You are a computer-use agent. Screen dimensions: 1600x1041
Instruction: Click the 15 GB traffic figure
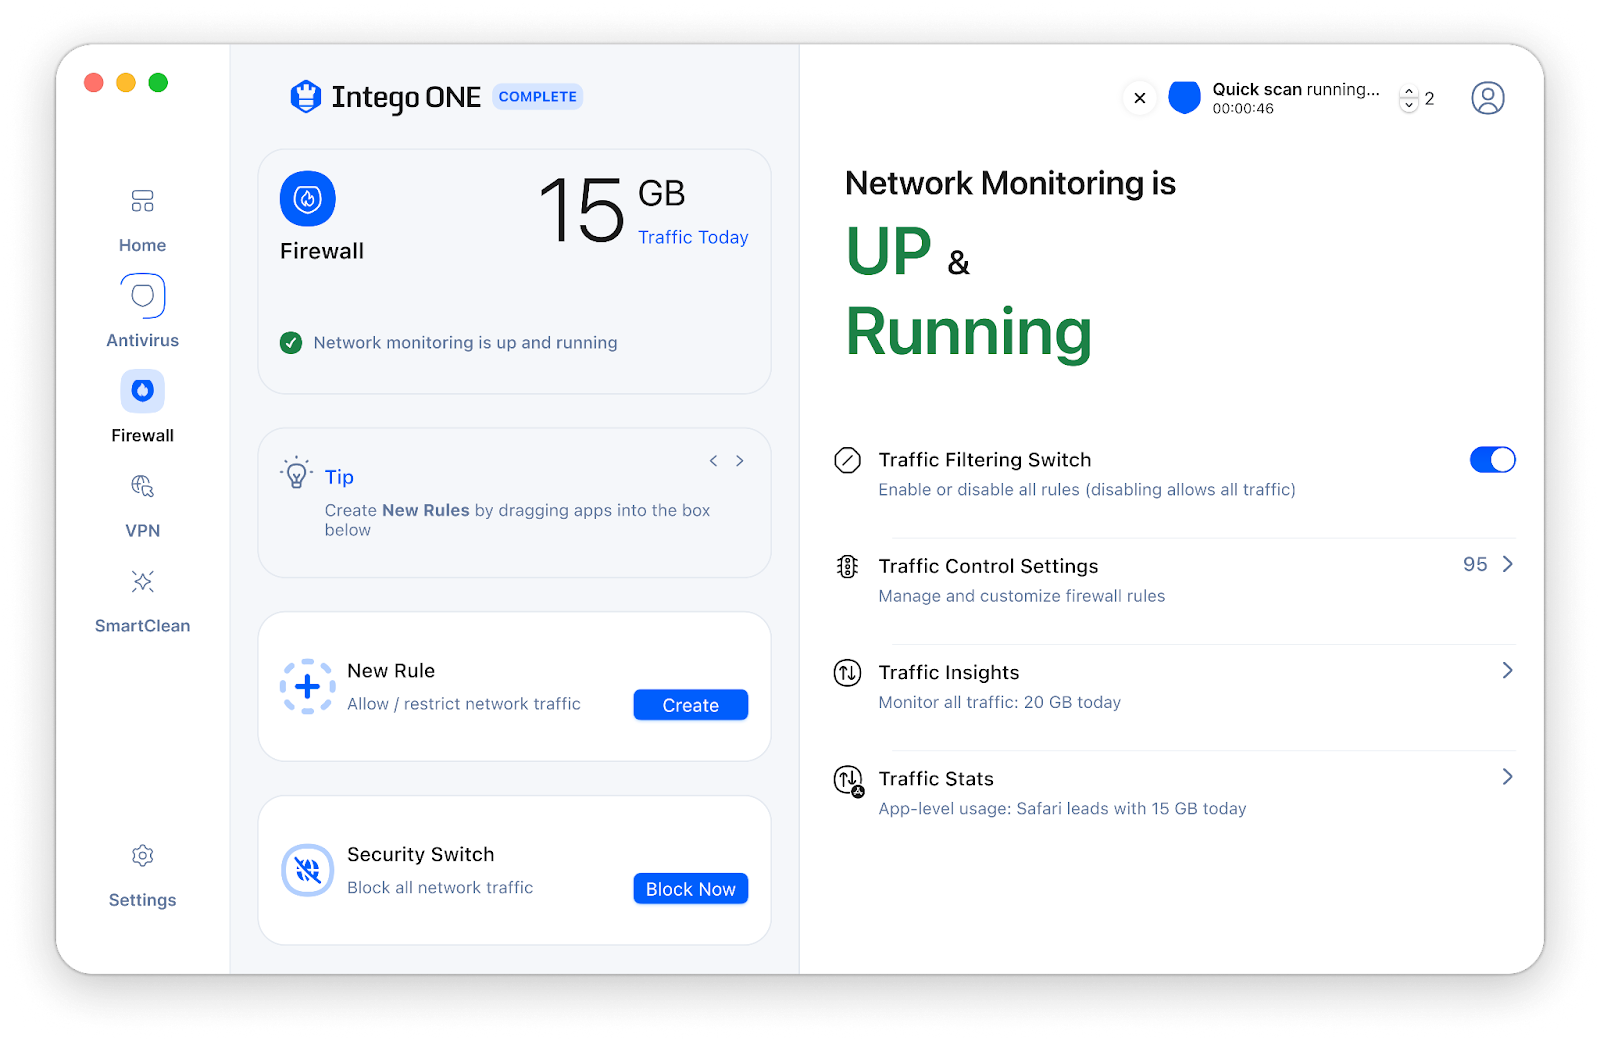pyautogui.click(x=612, y=210)
